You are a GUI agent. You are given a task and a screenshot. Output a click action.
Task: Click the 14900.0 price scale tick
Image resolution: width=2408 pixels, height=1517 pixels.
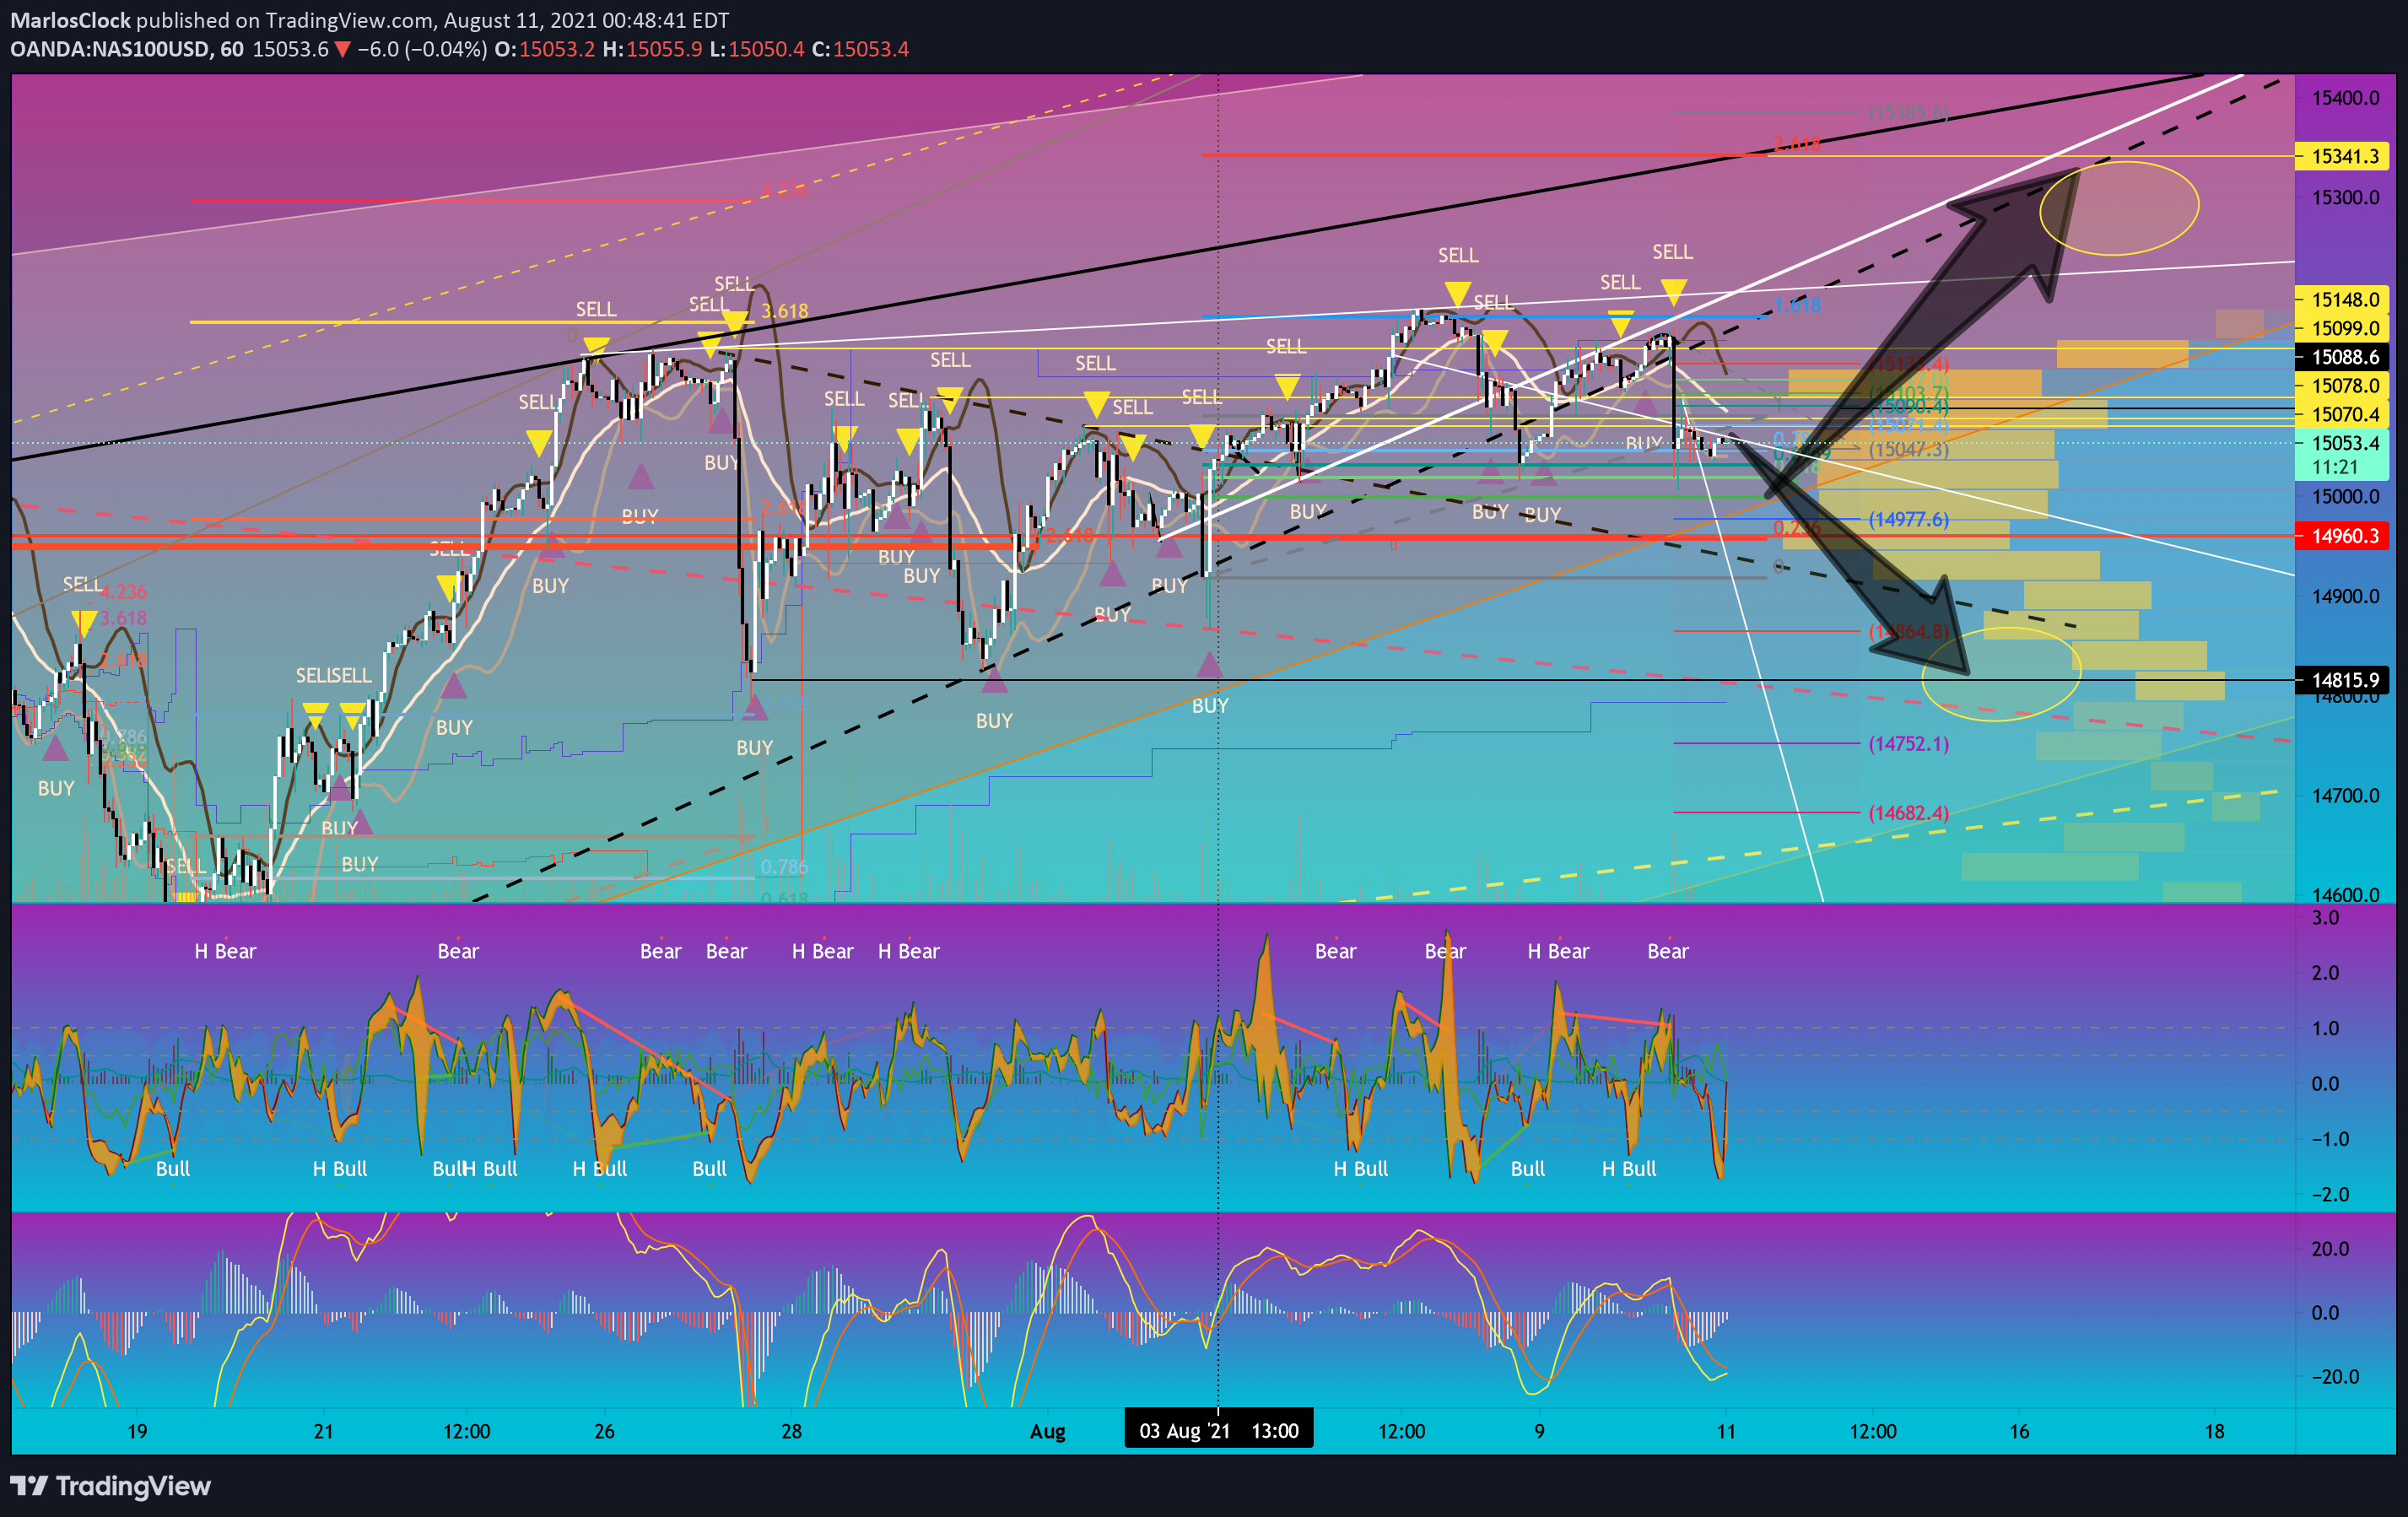[x=2345, y=597]
